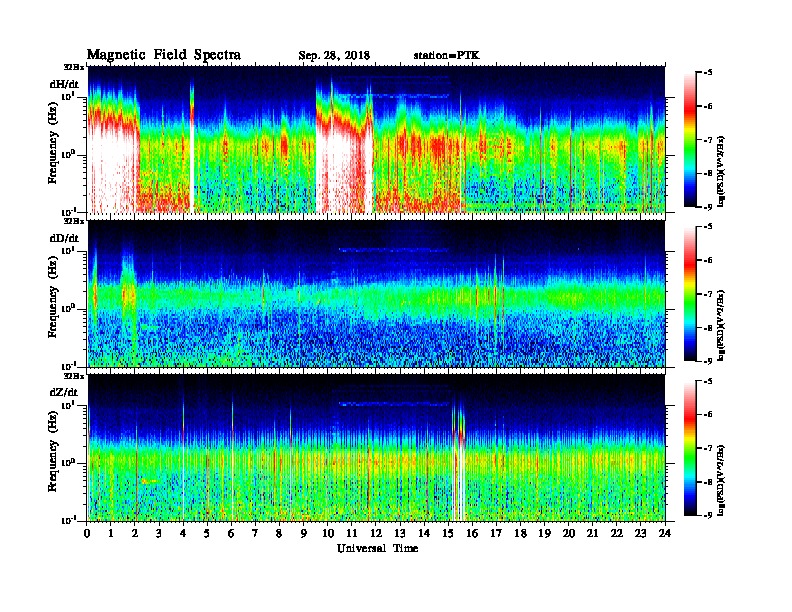
Task: Click hour "18" on the Universal Time axis
Action: (520, 533)
